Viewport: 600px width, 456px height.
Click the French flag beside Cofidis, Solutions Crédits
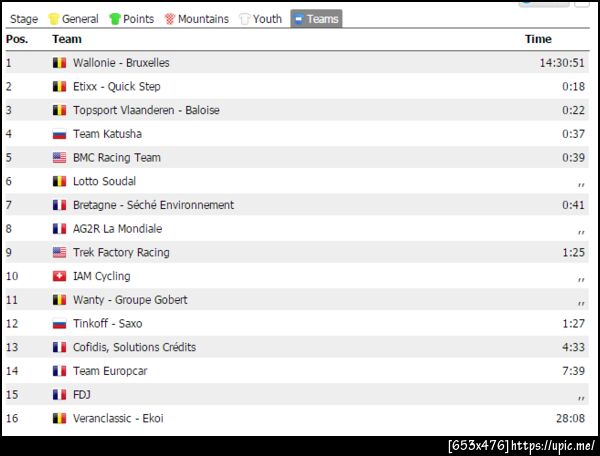pos(59,347)
